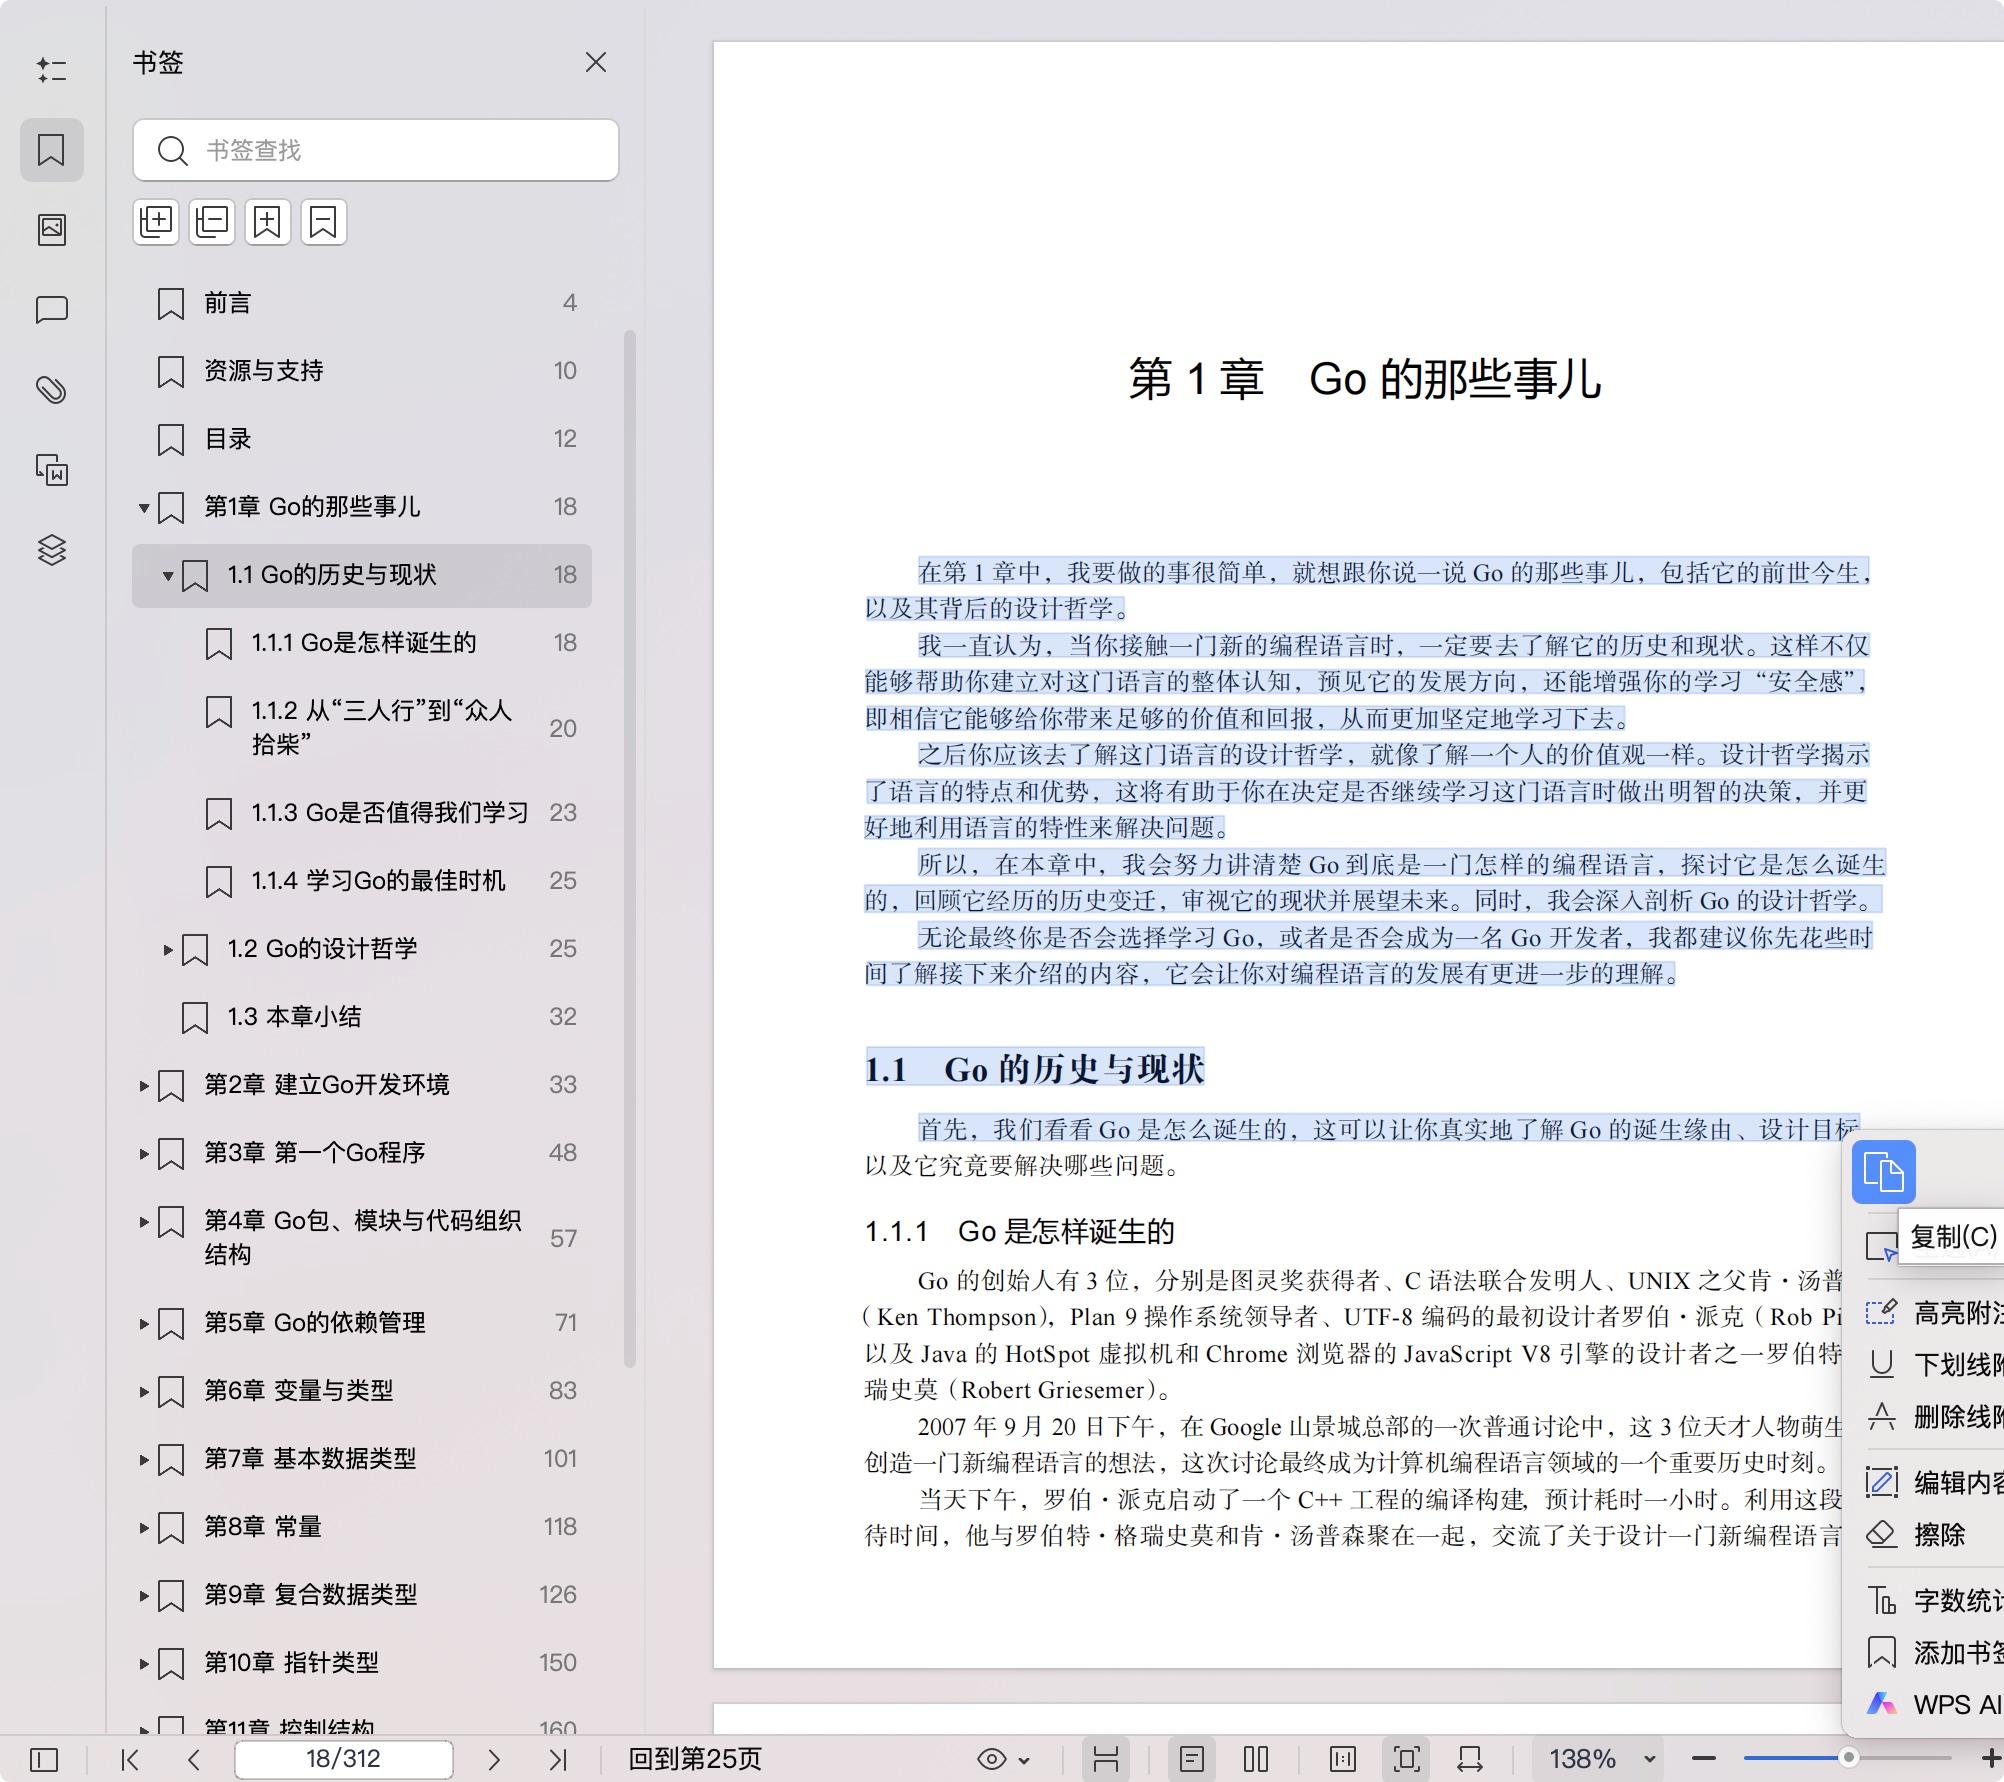Select 擦除 in the context menu

click(1938, 1534)
